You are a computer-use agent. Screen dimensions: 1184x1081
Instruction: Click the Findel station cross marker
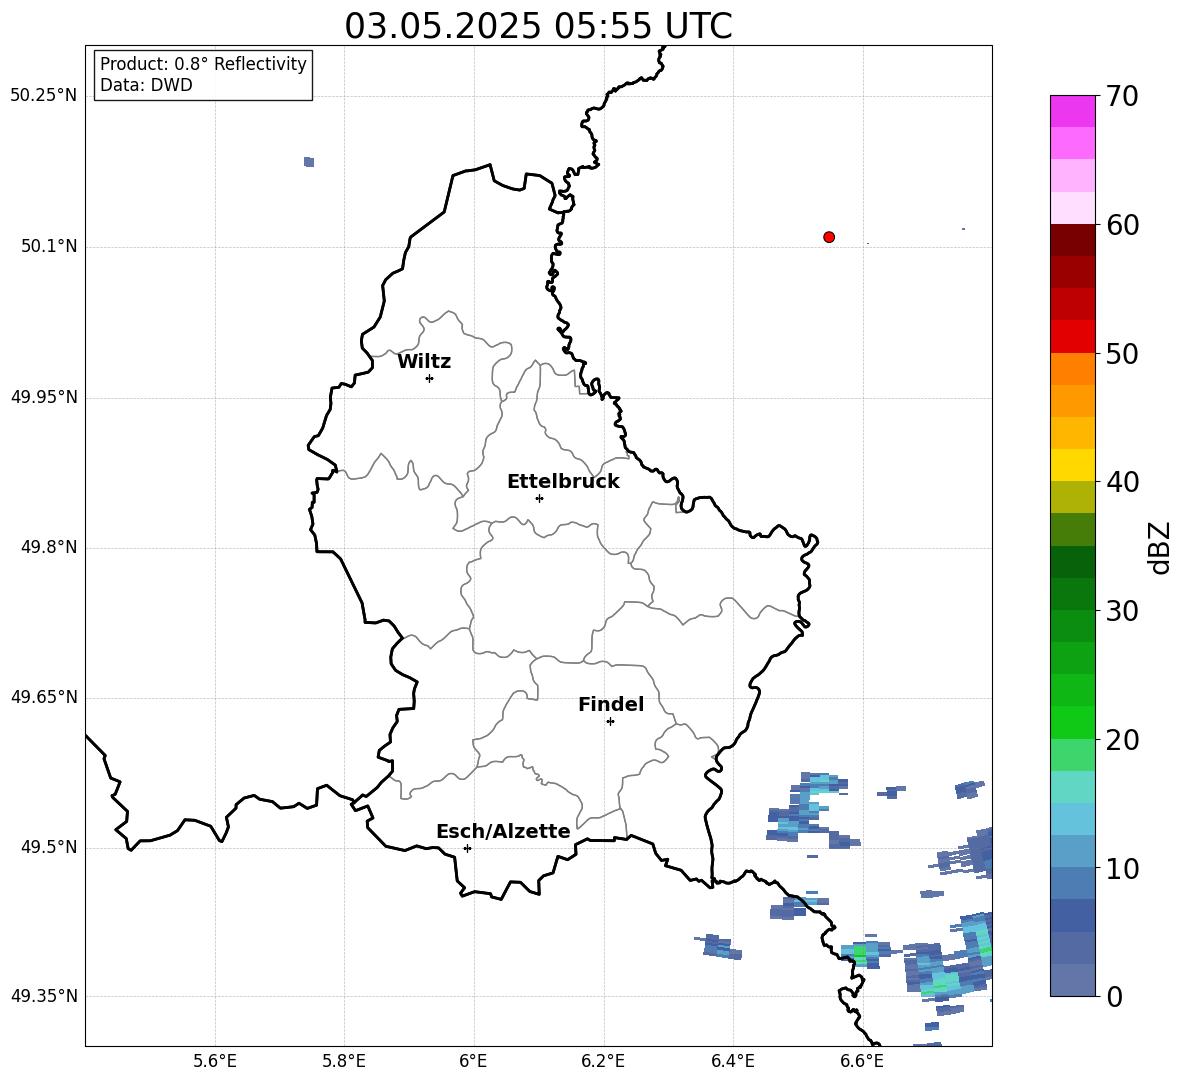point(610,722)
